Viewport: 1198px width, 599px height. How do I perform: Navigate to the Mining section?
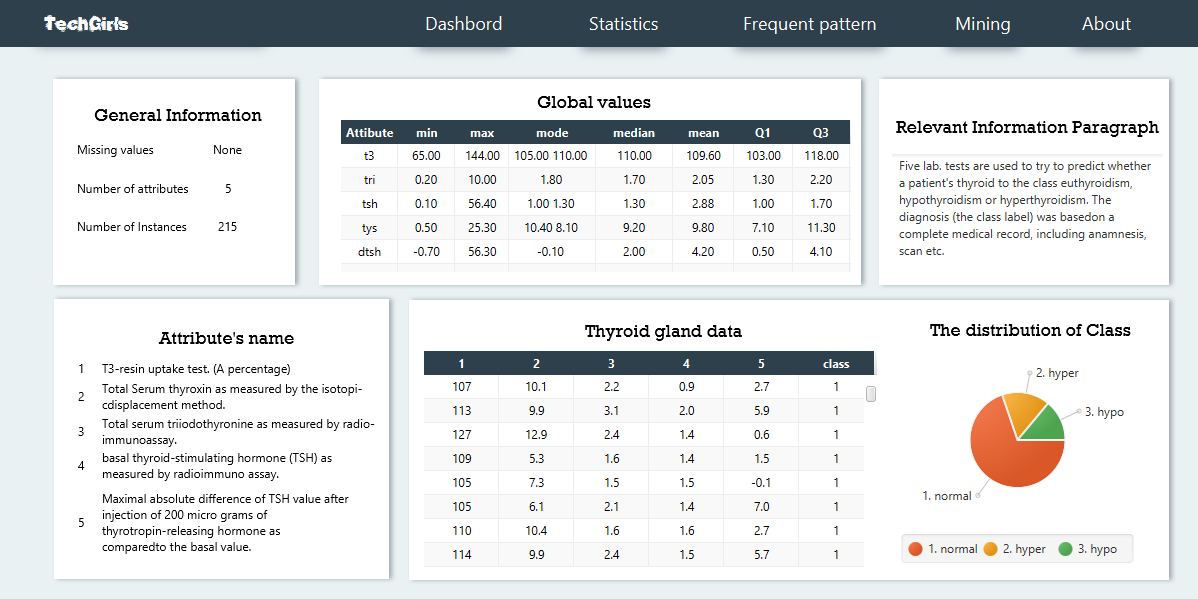982,24
